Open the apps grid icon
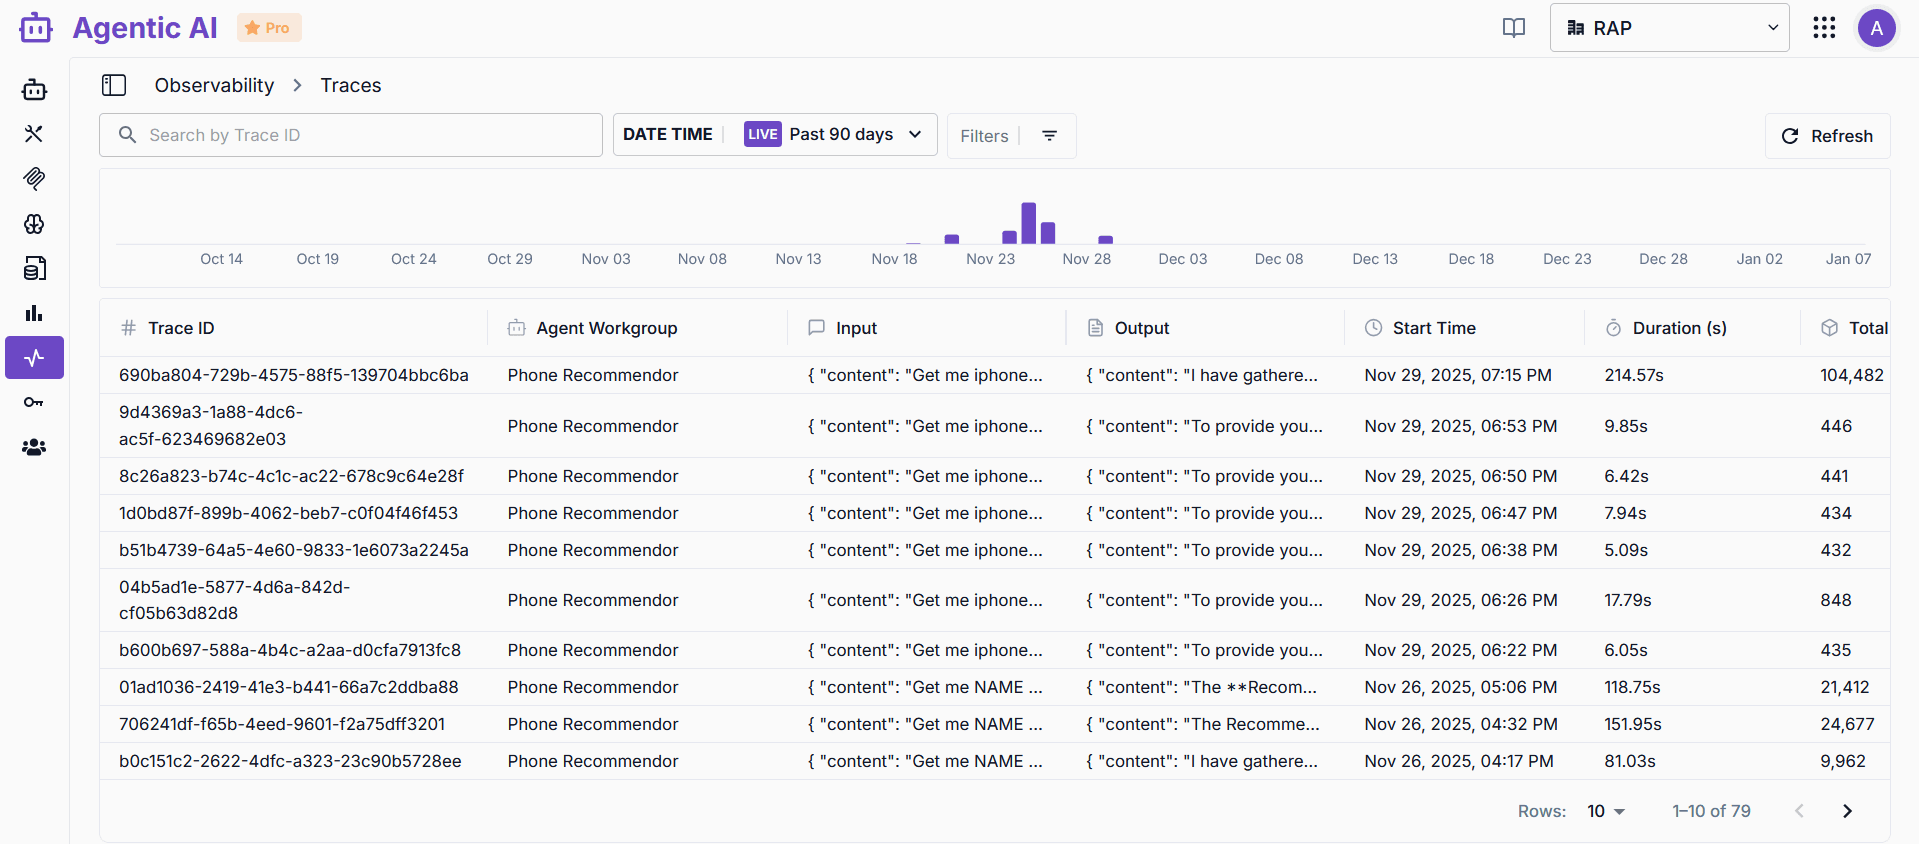This screenshot has width=1919, height=844. pyautogui.click(x=1824, y=28)
